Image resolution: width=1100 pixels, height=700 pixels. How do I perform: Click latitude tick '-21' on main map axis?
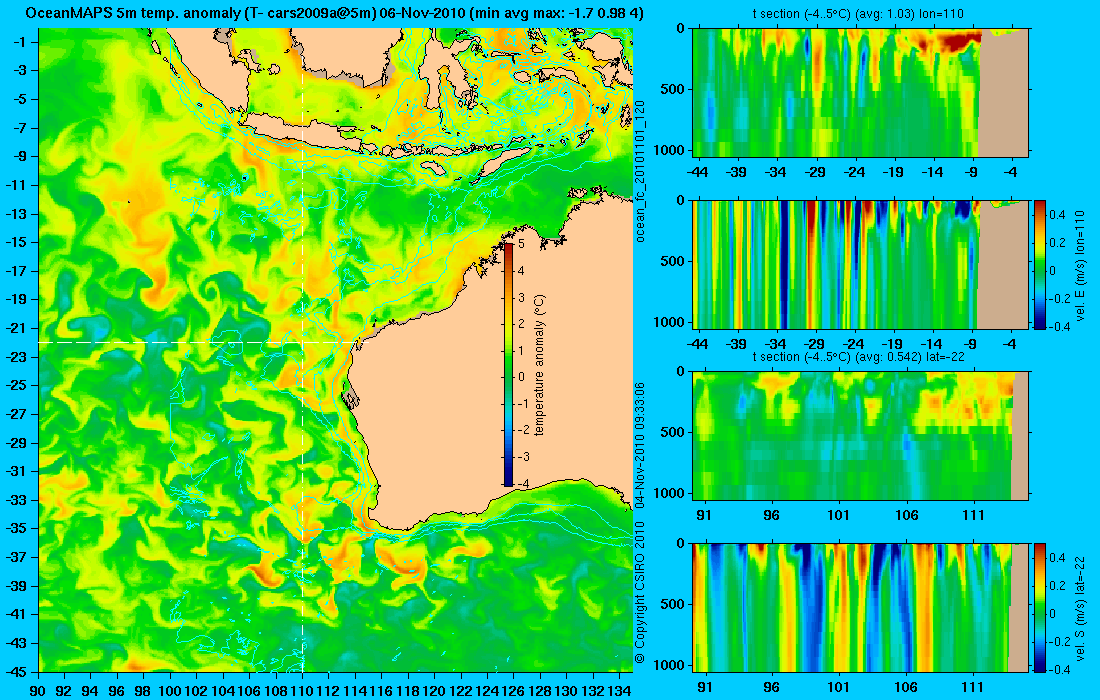point(15,328)
